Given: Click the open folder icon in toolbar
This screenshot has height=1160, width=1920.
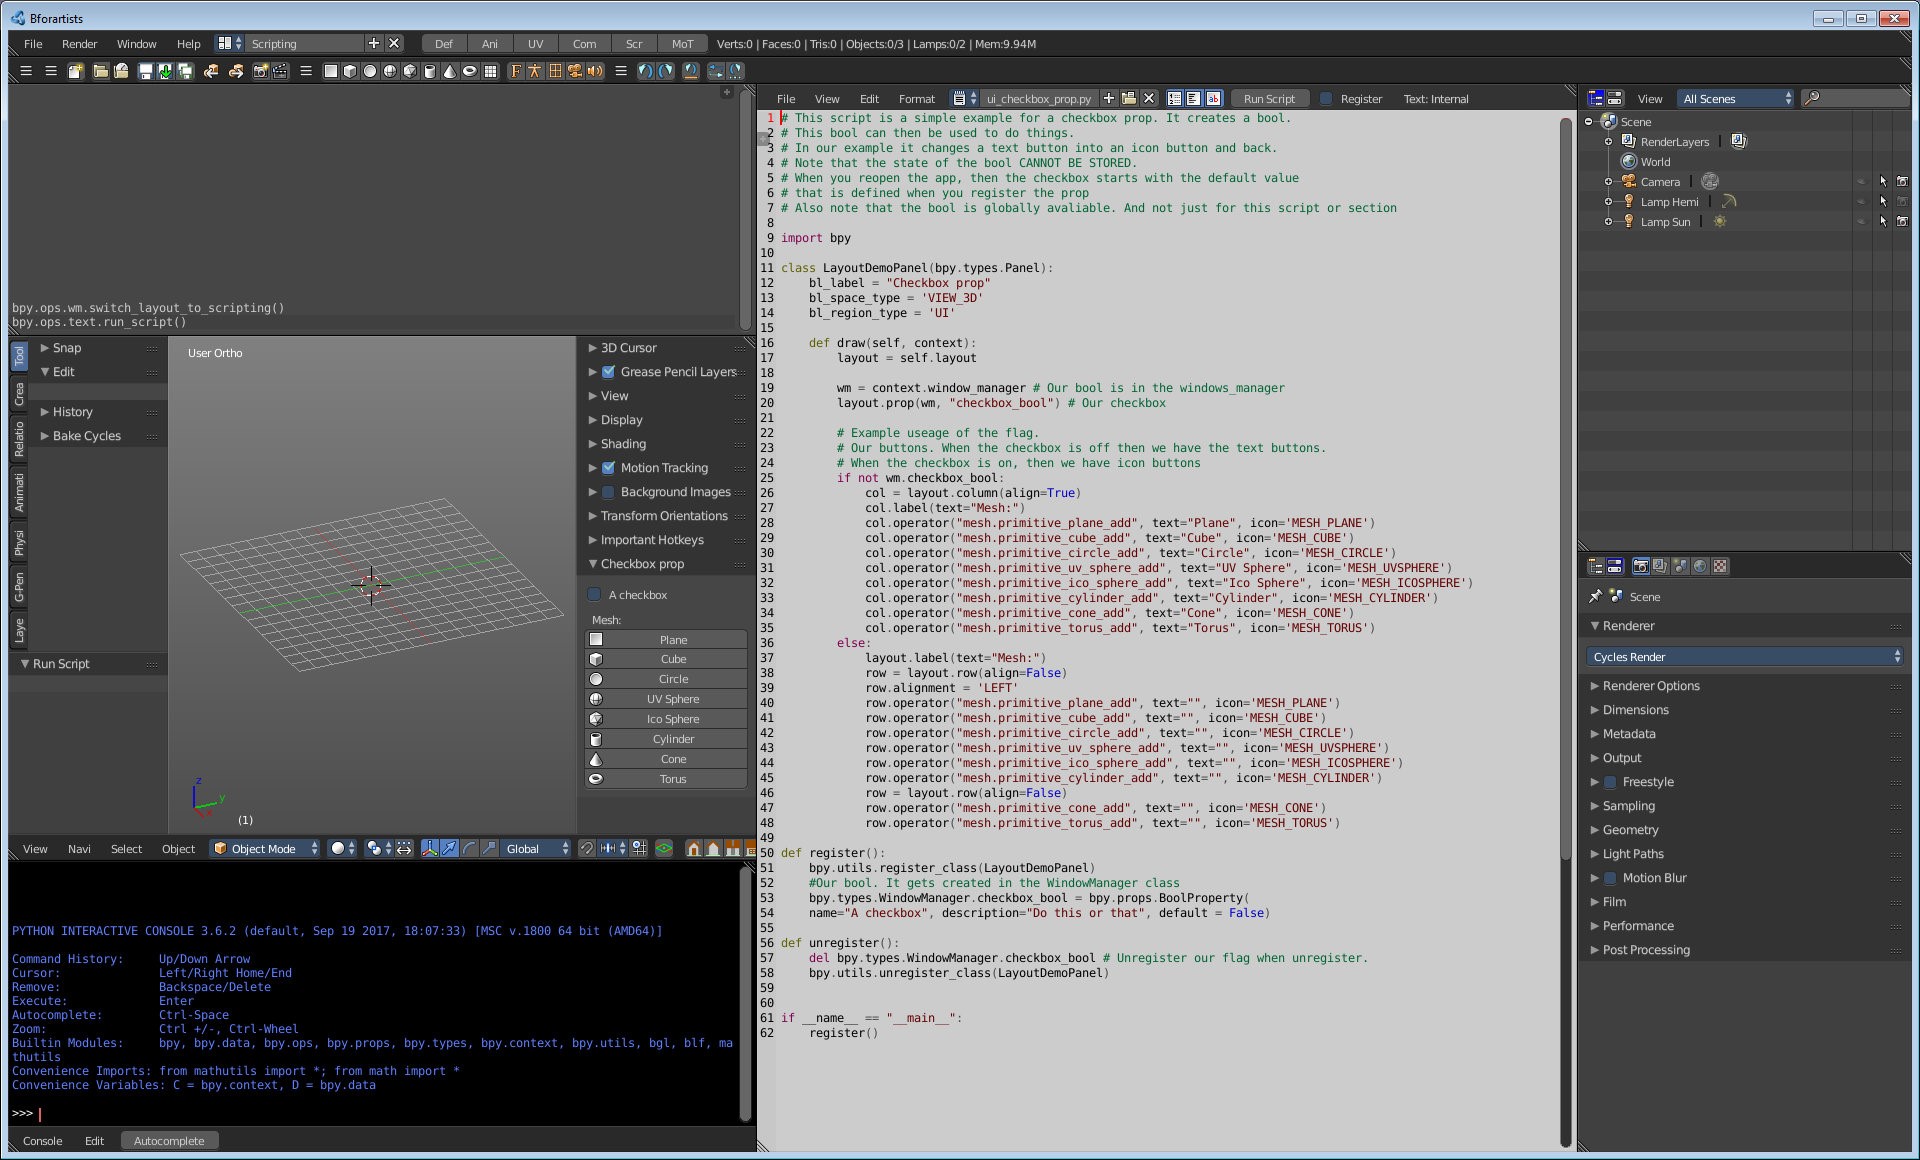Looking at the screenshot, I should click(100, 71).
